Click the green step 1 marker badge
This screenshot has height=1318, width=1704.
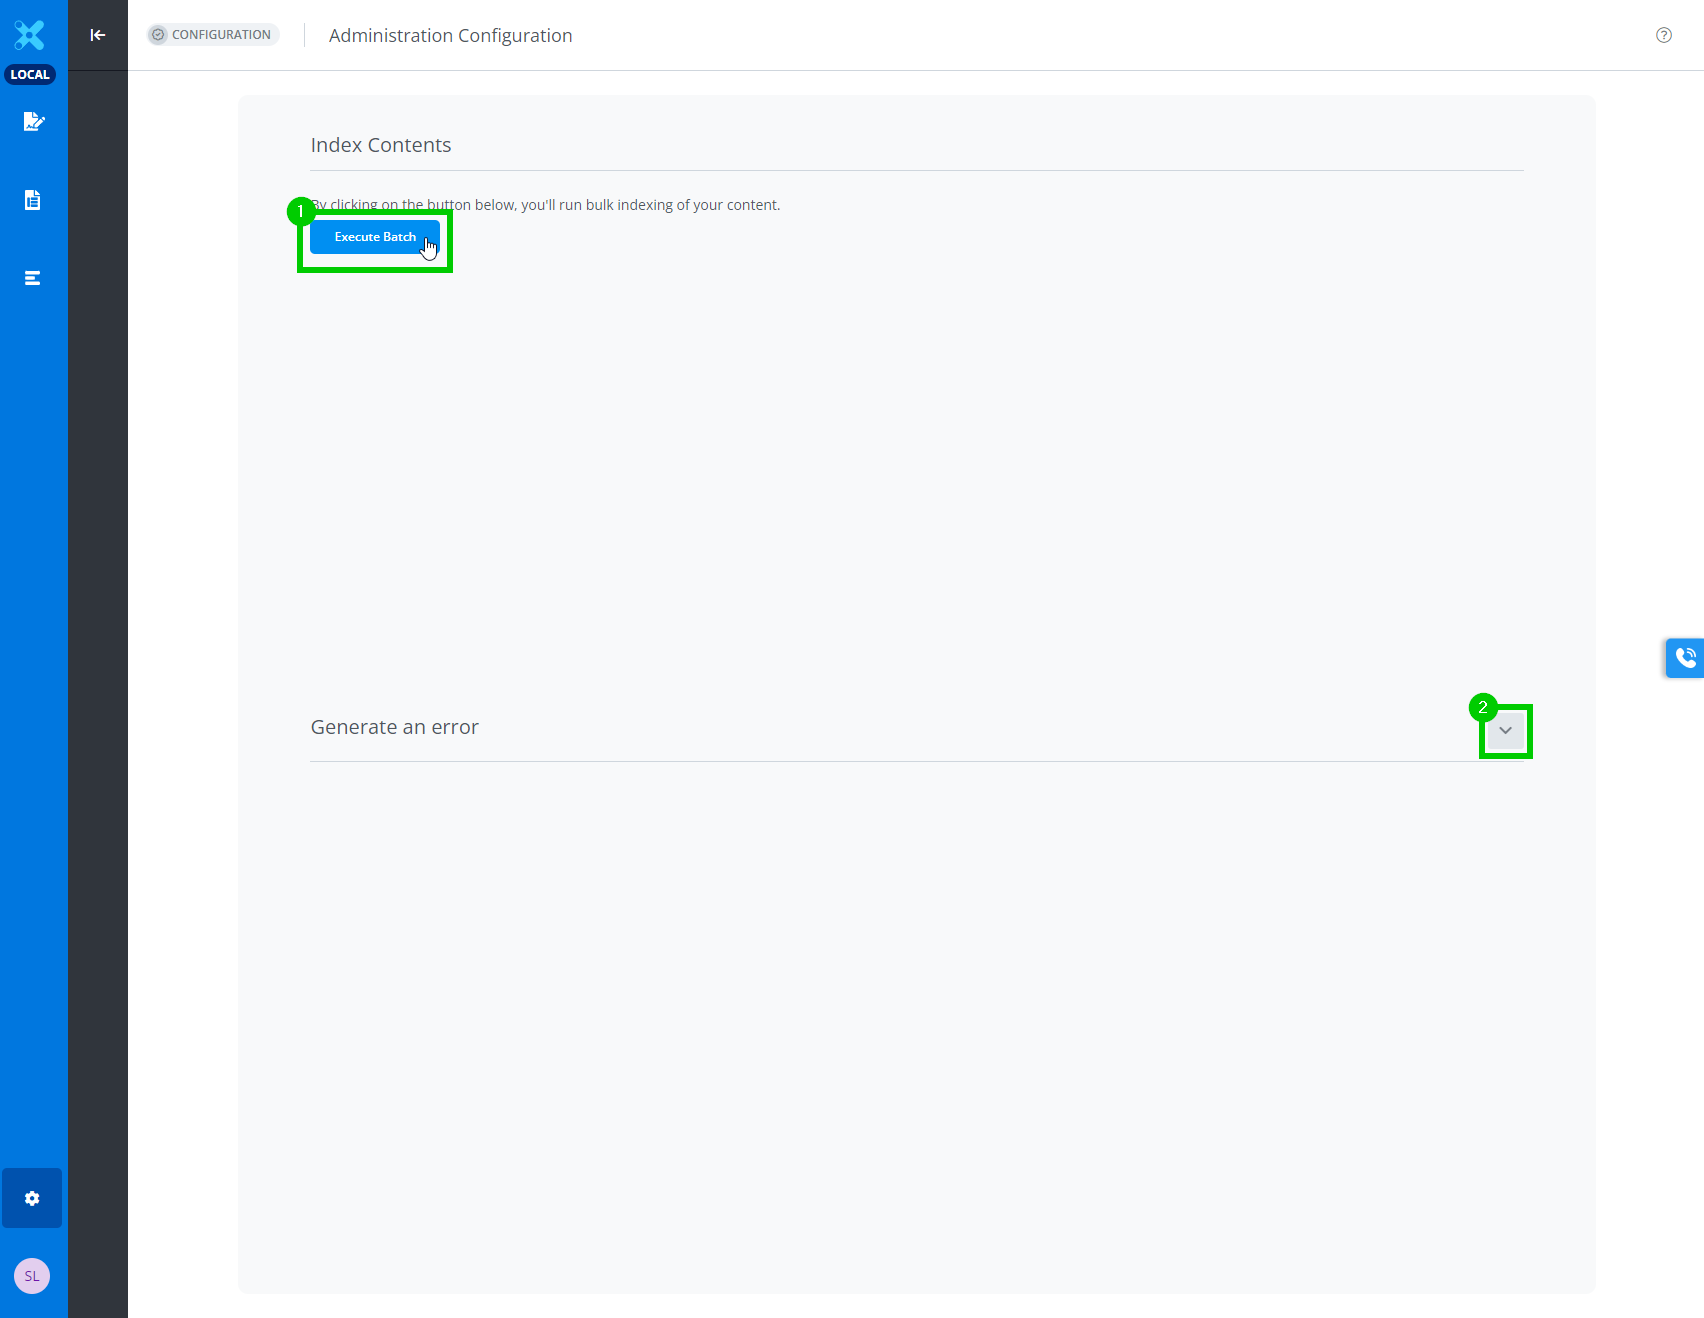[301, 211]
